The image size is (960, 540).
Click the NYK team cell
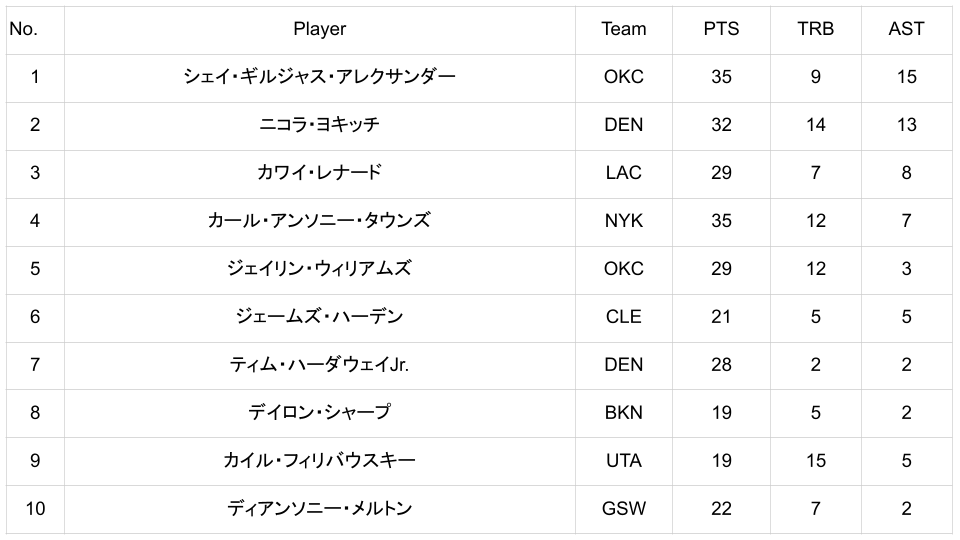tap(623, 221)
